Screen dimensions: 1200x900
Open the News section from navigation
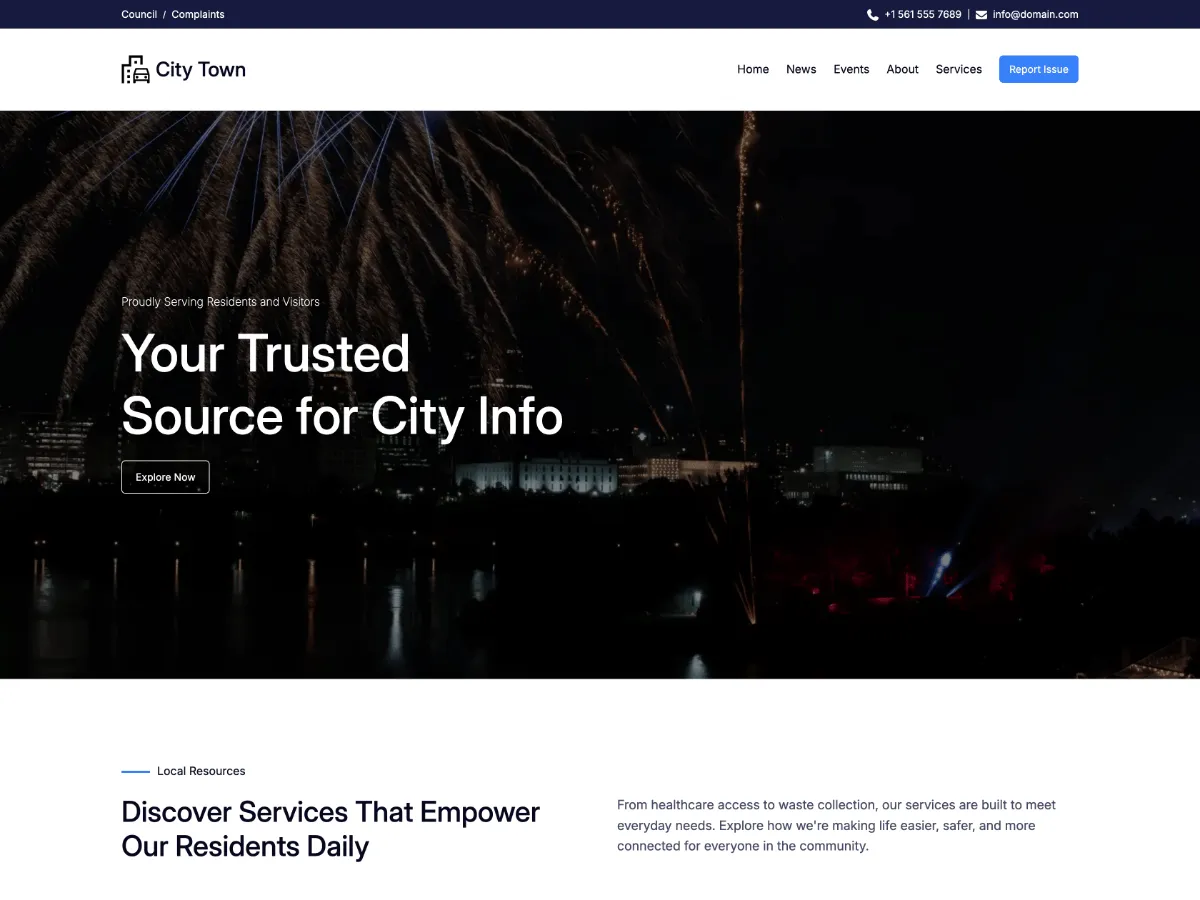(x=801, y=69)
